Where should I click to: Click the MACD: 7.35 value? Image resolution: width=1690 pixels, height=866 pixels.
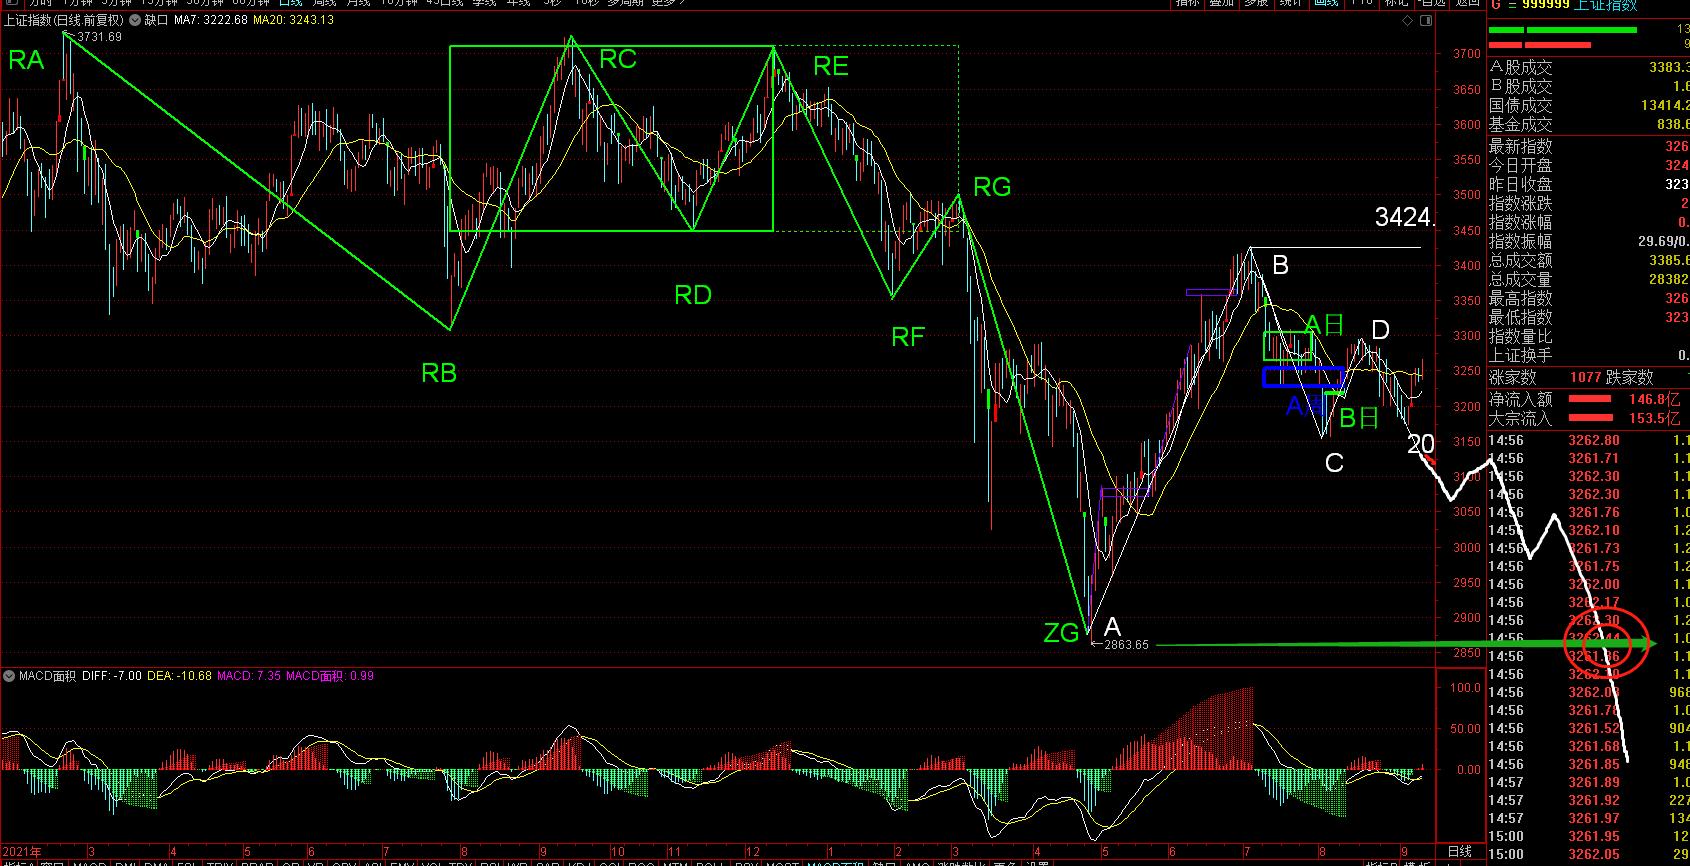point(249,676)
